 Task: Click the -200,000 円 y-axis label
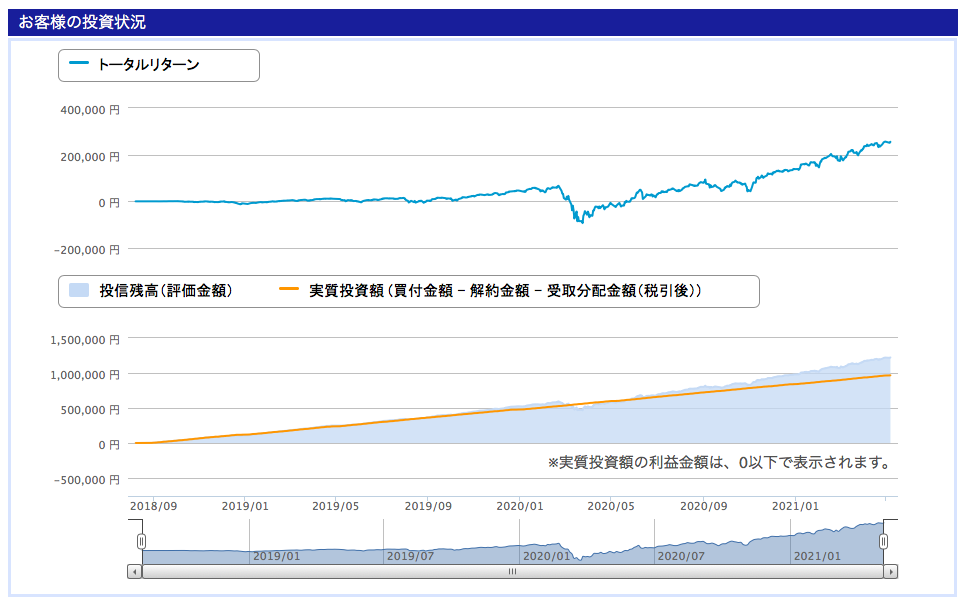(x=87, y=250)
